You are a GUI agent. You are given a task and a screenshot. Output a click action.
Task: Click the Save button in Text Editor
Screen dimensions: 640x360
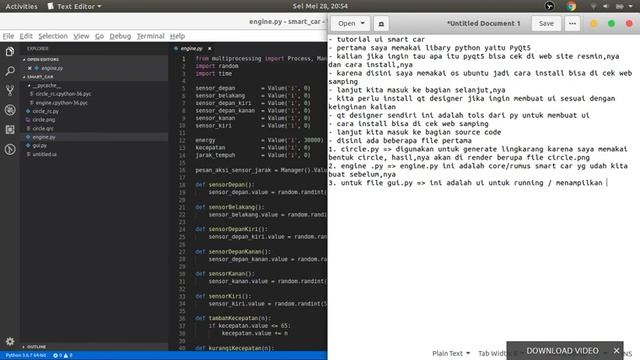point(546,24)
